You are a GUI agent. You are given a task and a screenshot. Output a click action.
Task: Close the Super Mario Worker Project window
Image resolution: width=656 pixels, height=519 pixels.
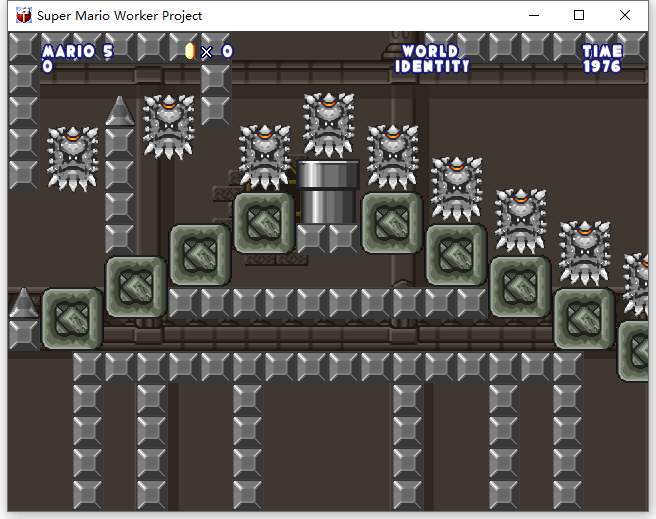click(625, 15)
